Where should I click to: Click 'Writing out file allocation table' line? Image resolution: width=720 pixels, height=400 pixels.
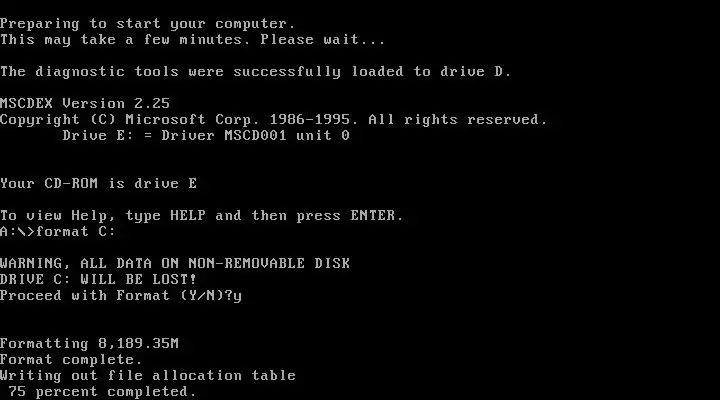[148, 375]
